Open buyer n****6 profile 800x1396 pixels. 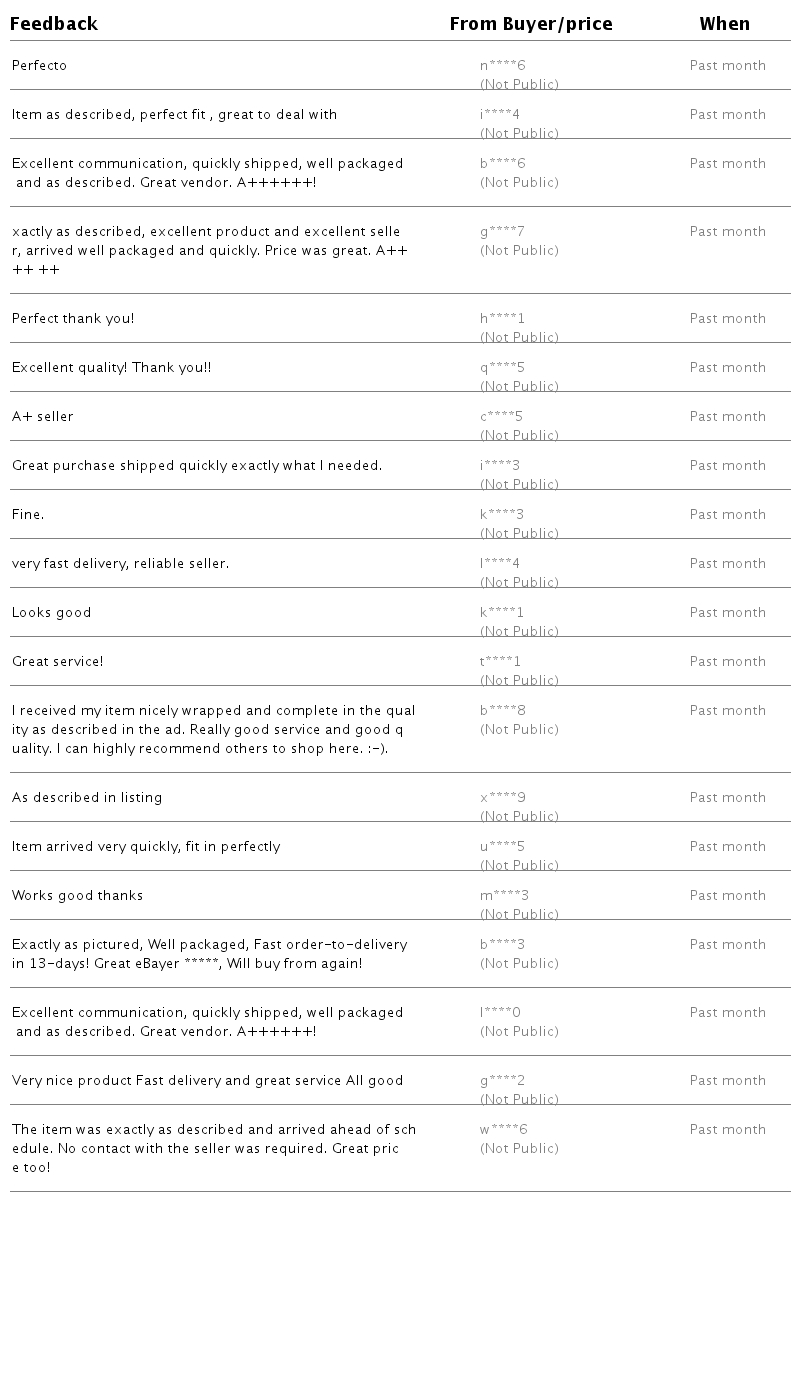coord(502,66)
